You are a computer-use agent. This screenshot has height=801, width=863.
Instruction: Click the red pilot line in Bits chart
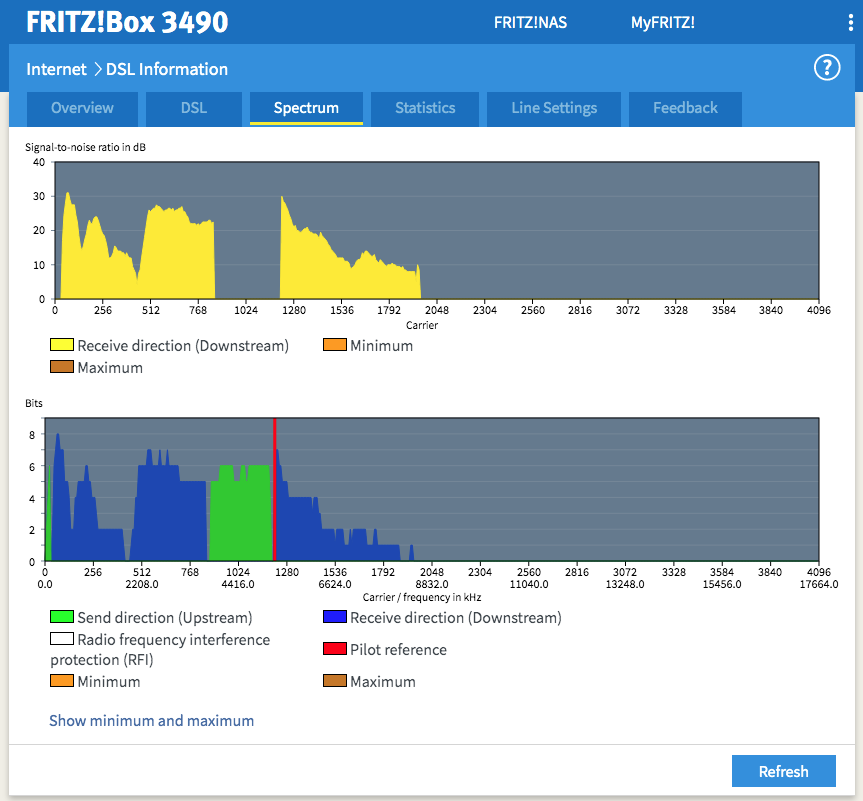point(274,490)
